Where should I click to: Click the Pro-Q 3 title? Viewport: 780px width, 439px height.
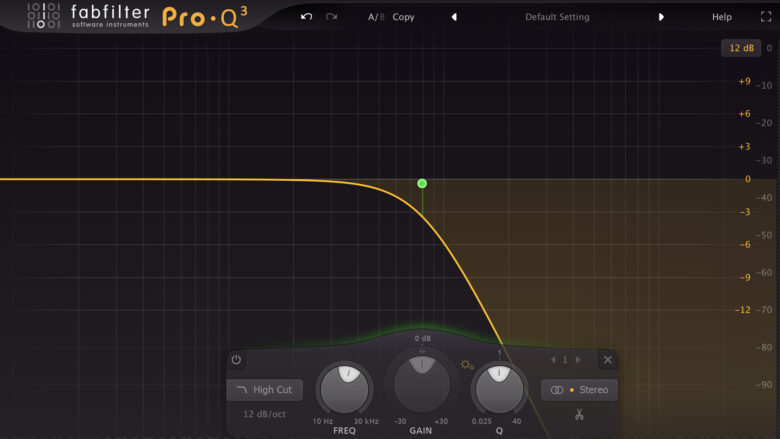click(x=204, y=17)
